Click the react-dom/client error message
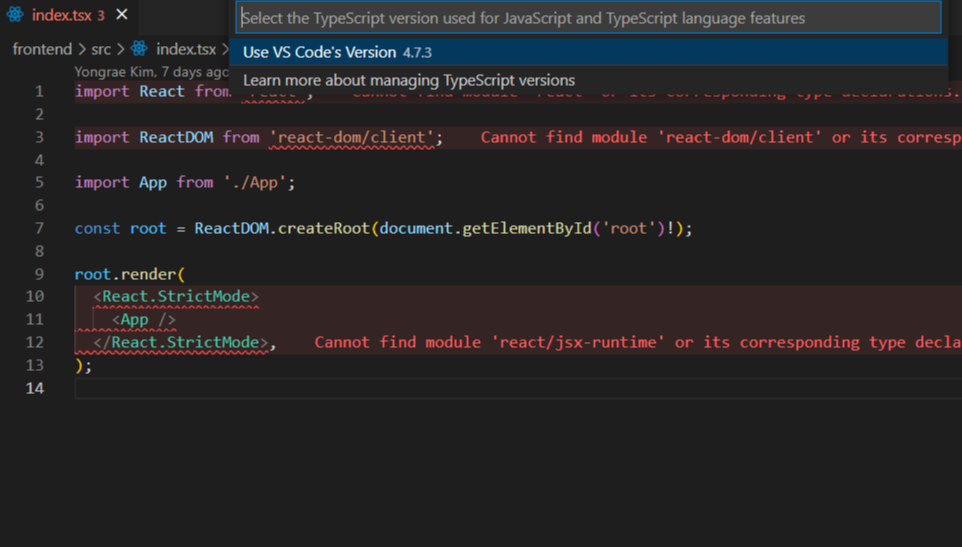962x547 pixels. [721, 137]
